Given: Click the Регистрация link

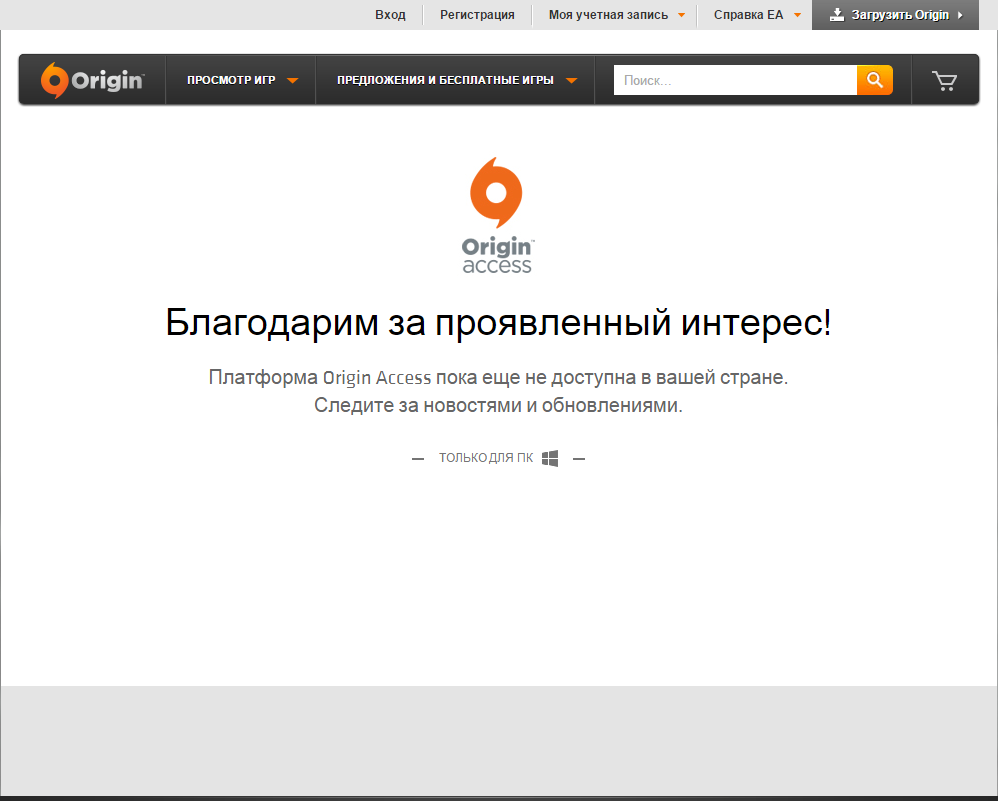Looking at the screenshot, I should click(x=477, y=15).
